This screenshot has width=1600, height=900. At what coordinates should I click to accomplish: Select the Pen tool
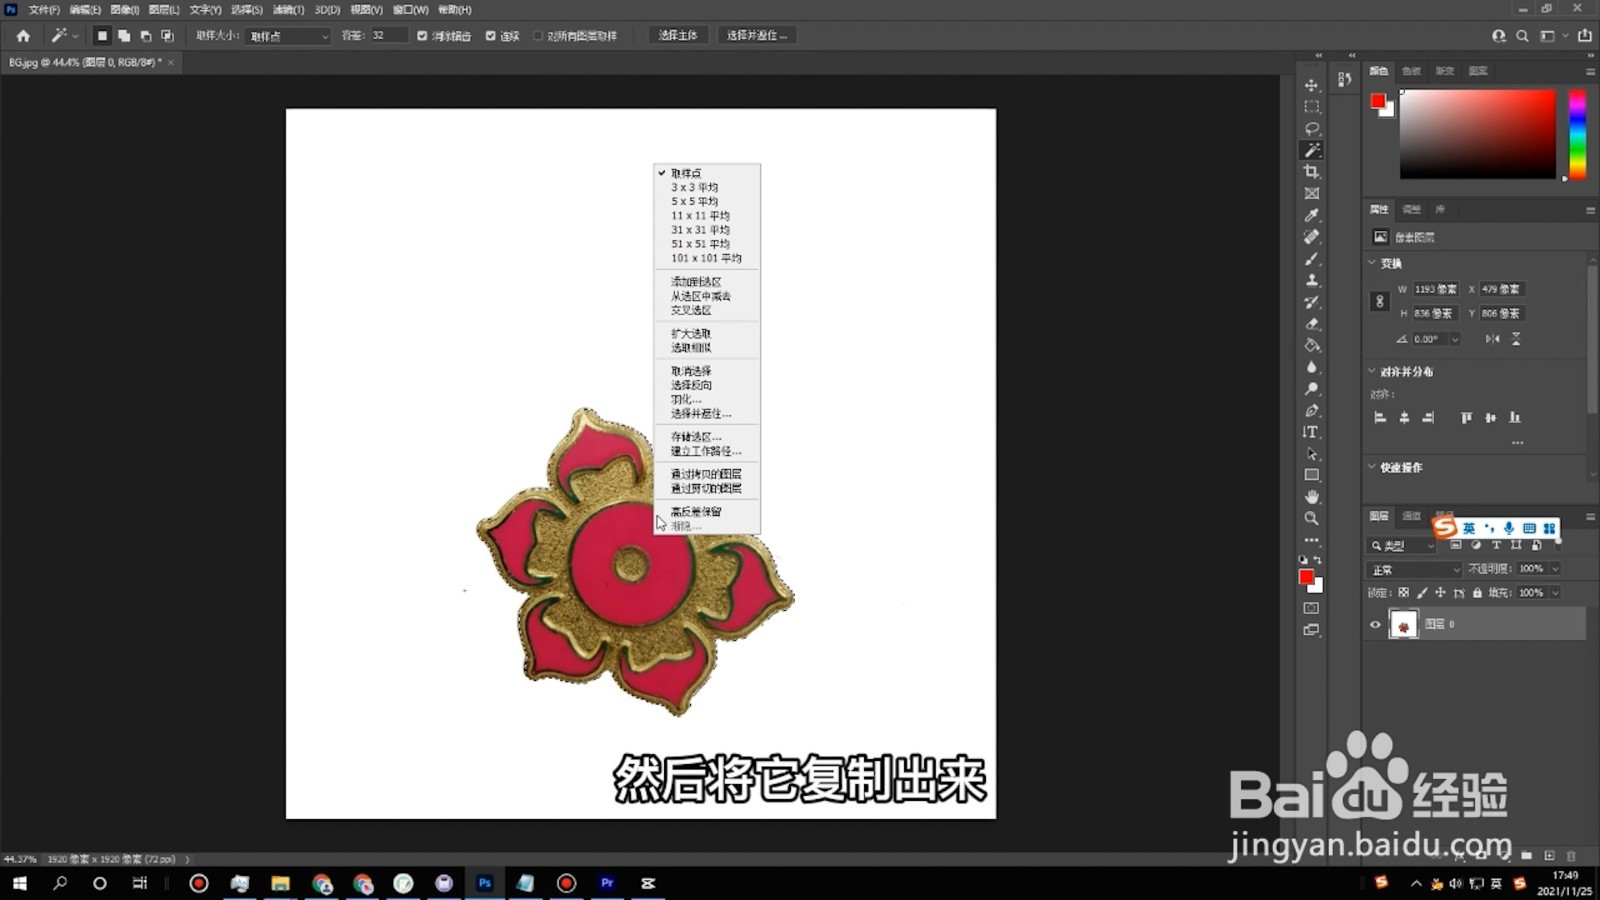point(1312,411)
